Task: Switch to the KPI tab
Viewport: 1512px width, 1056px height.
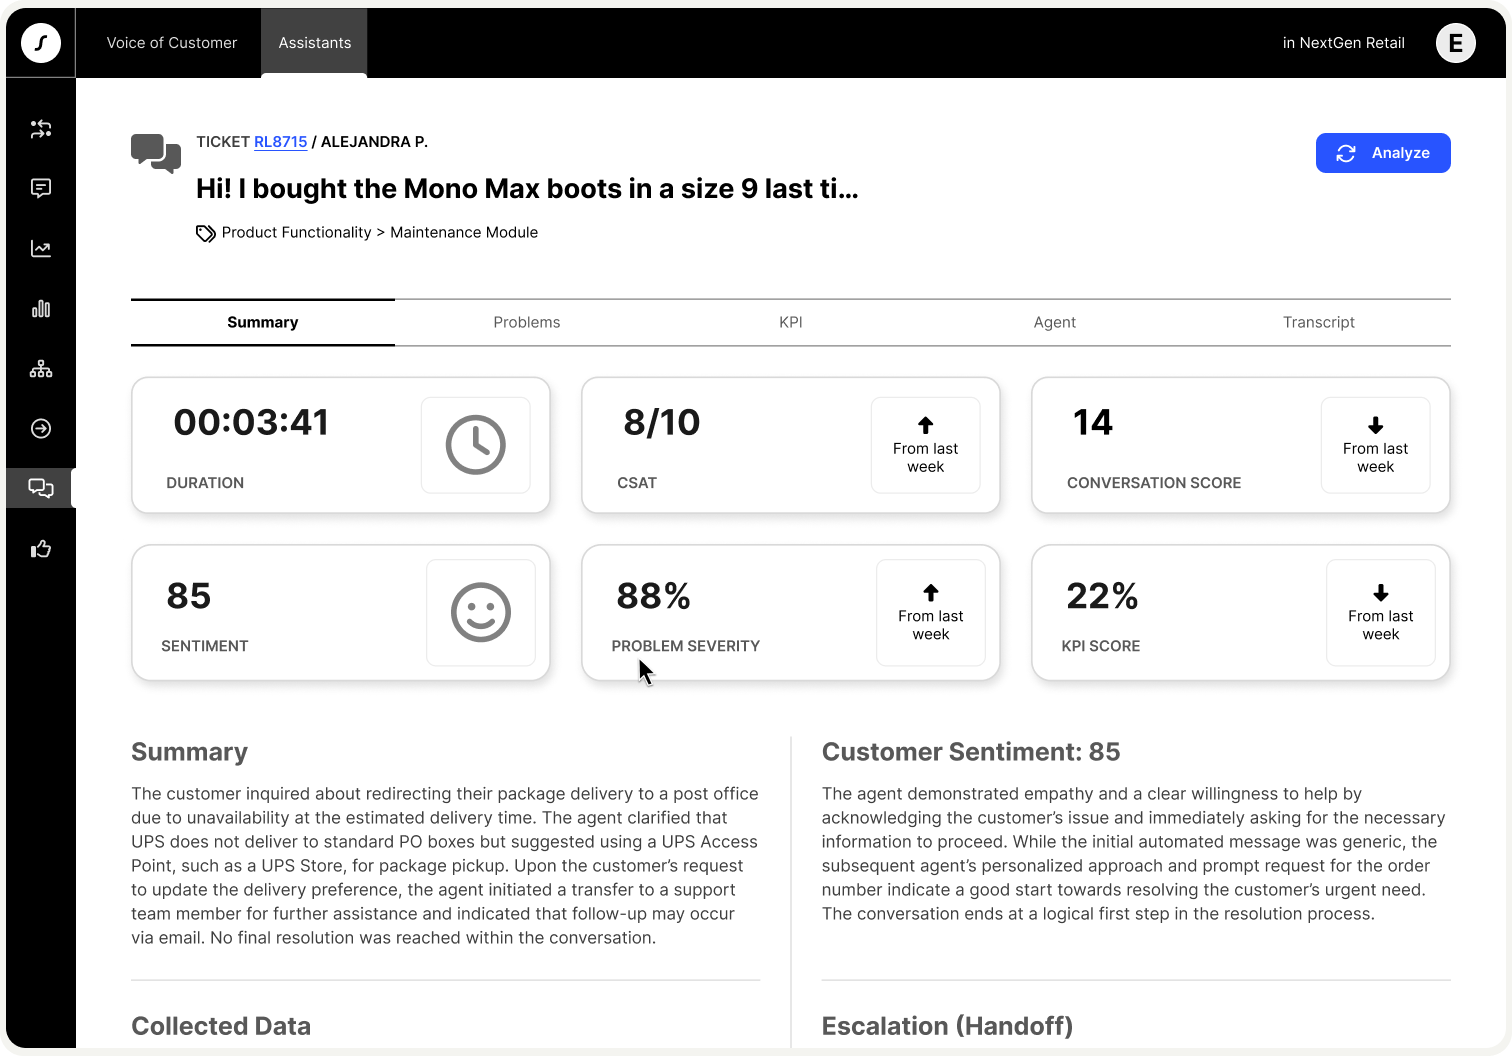Action: coord(791,322)
